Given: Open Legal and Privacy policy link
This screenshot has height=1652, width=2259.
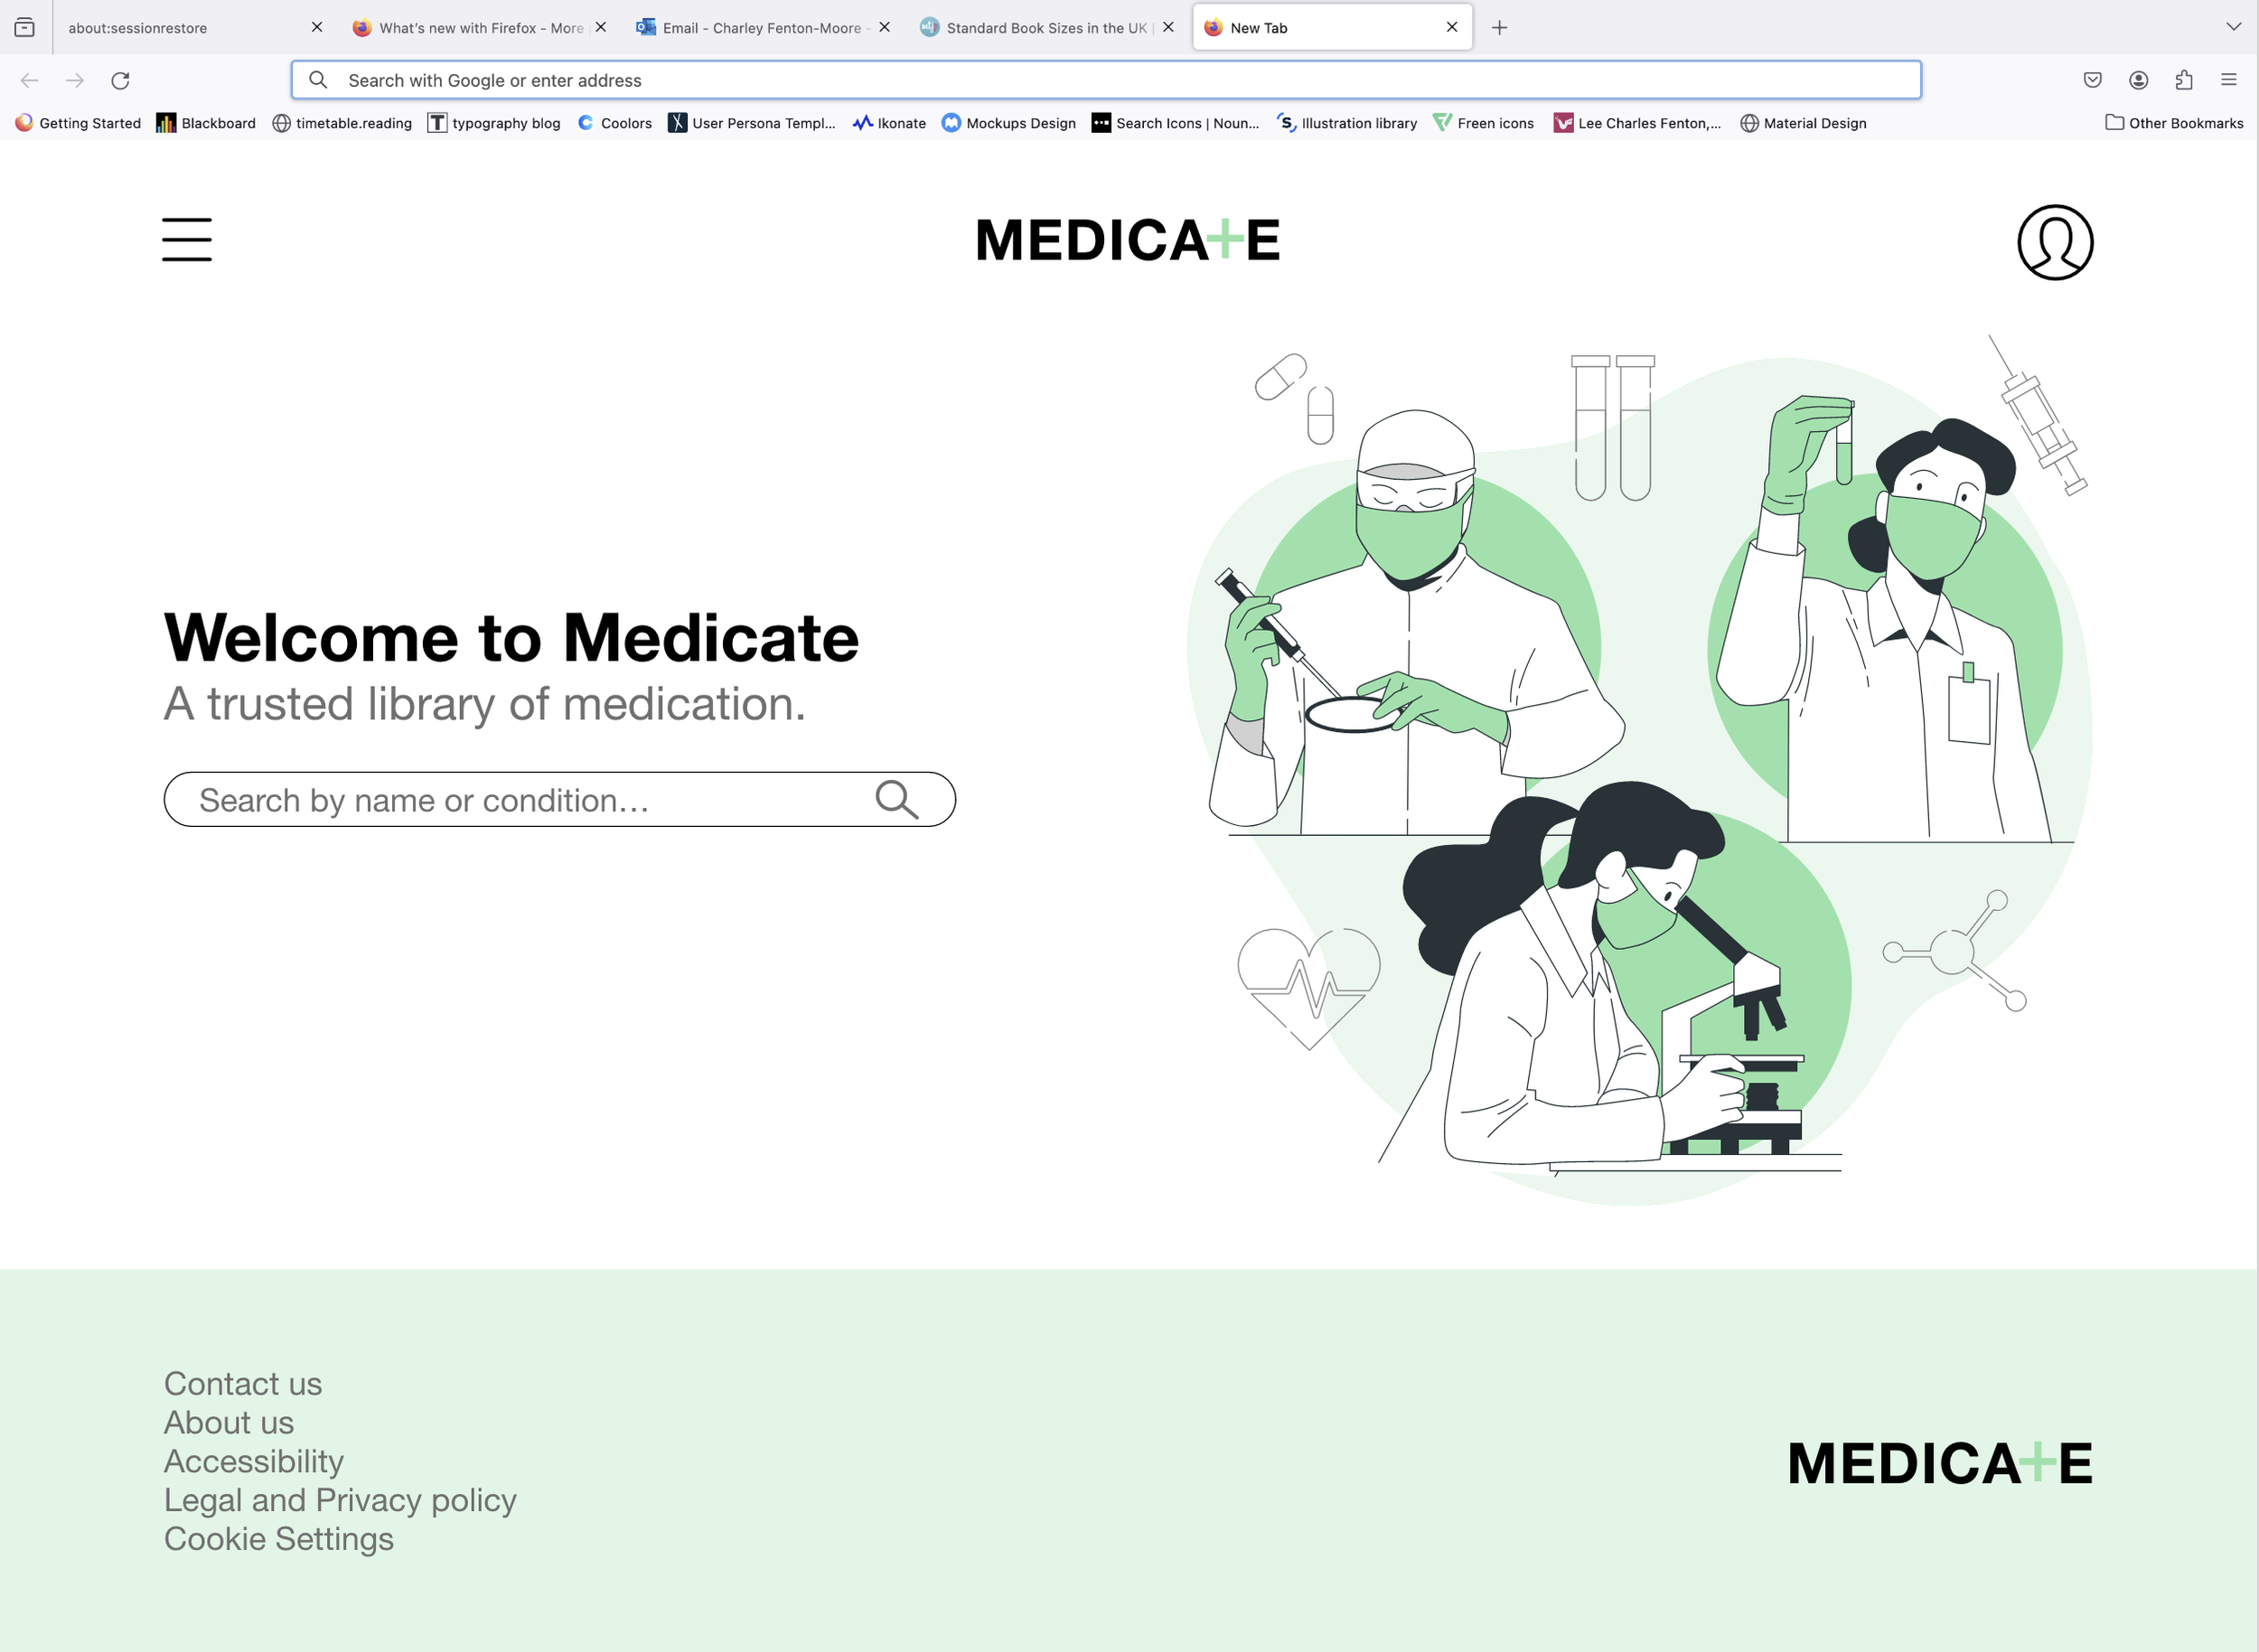Looking at the screenshot, I should pos(340,1500).
